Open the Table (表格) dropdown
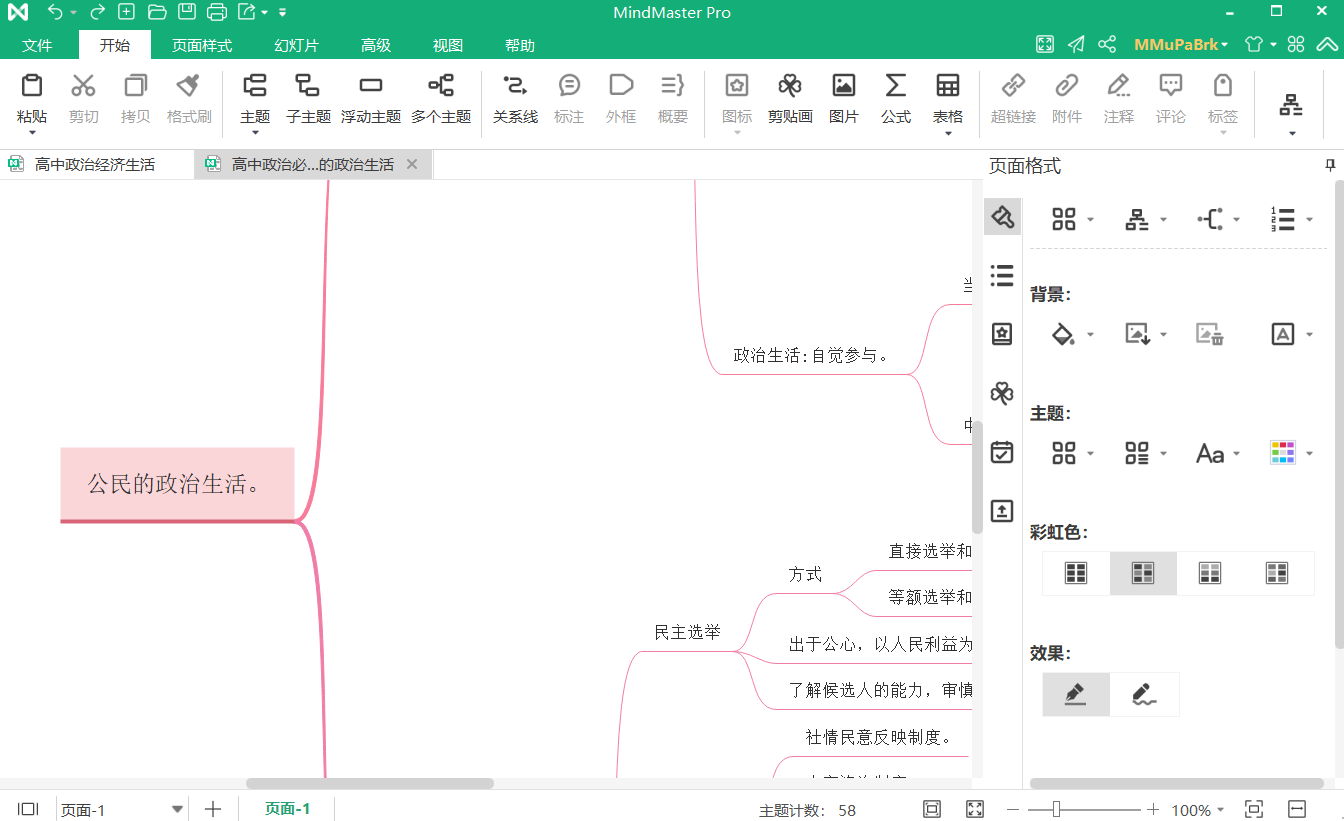 pos(948,133)
